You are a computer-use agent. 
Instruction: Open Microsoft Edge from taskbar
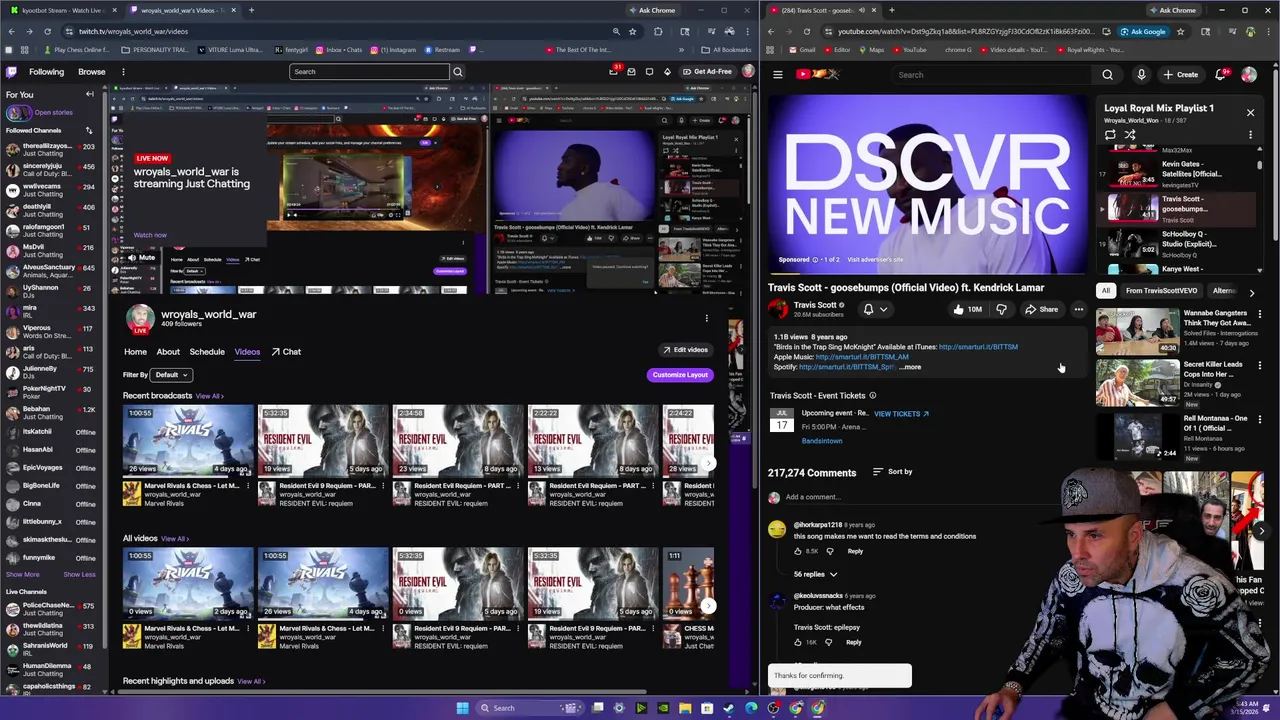tap(751, 708)
